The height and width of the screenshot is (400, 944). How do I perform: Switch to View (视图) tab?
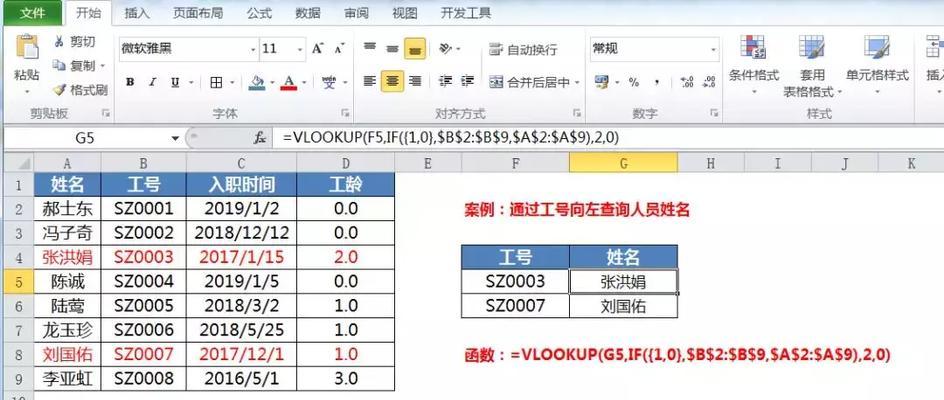click(x=405, y=13)
